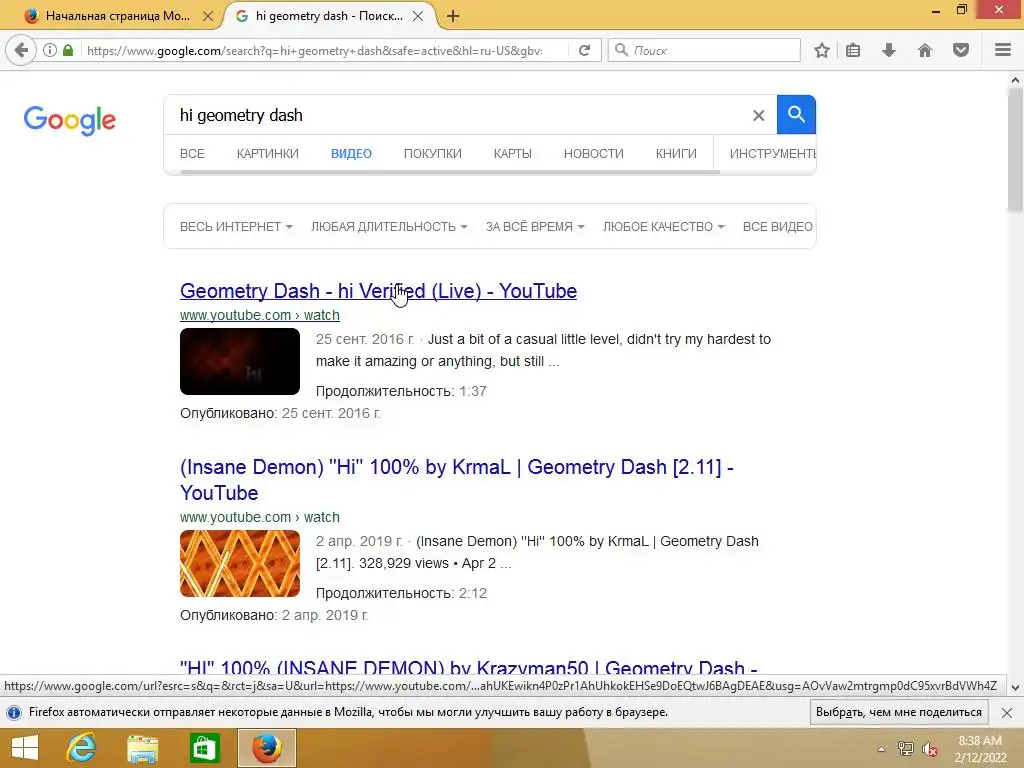Switch to ПОКУПКИ search tab
This screenshot has width=1024, height=768.
point(432,153)
